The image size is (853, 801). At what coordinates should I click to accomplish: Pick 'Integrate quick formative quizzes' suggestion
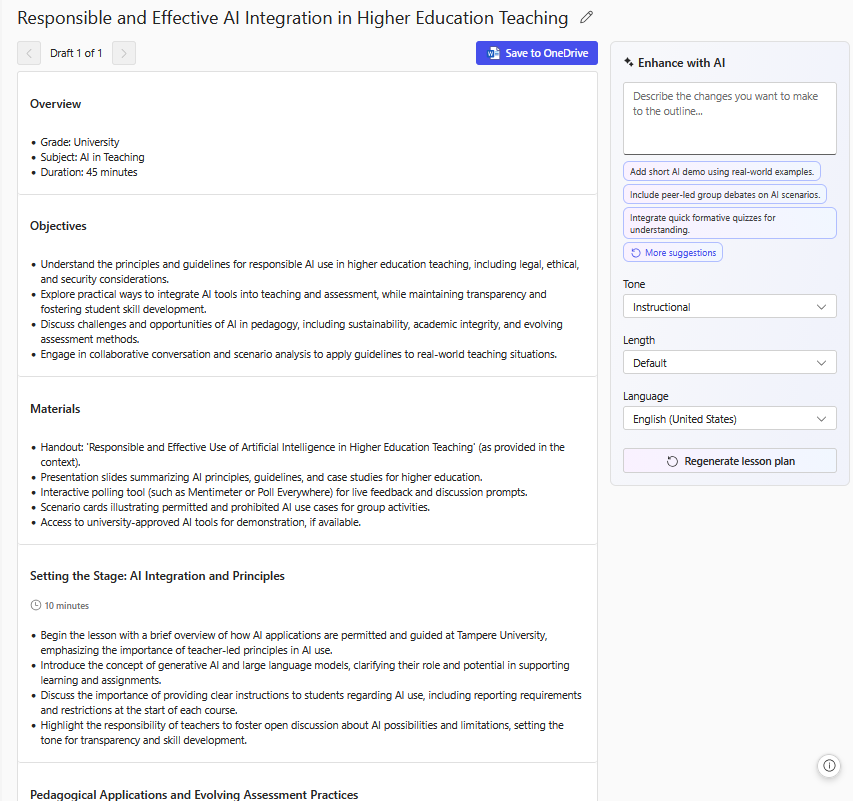click(x=729, y=223)
